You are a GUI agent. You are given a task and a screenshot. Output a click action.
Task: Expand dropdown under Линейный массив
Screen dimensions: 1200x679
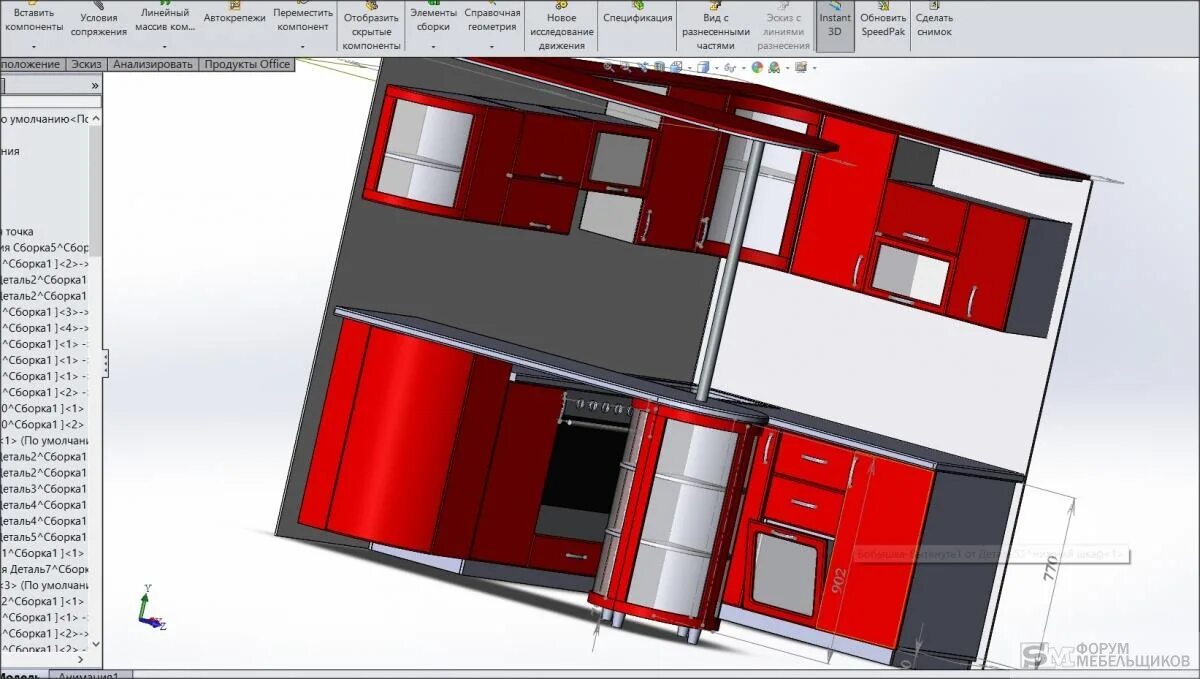click(x=165, y=46)
